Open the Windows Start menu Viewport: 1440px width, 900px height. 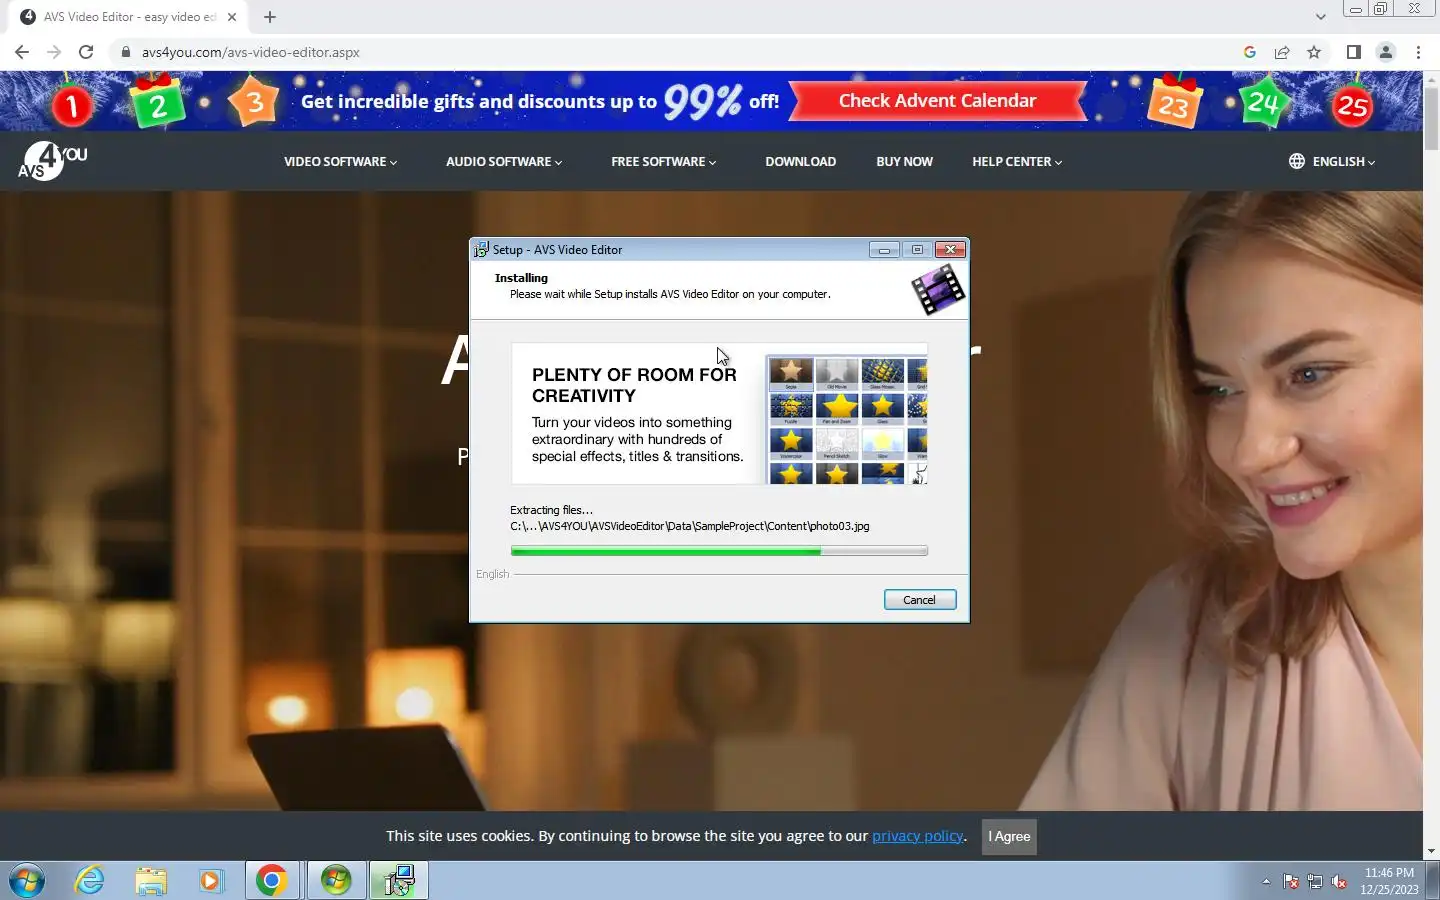(27, 881)
